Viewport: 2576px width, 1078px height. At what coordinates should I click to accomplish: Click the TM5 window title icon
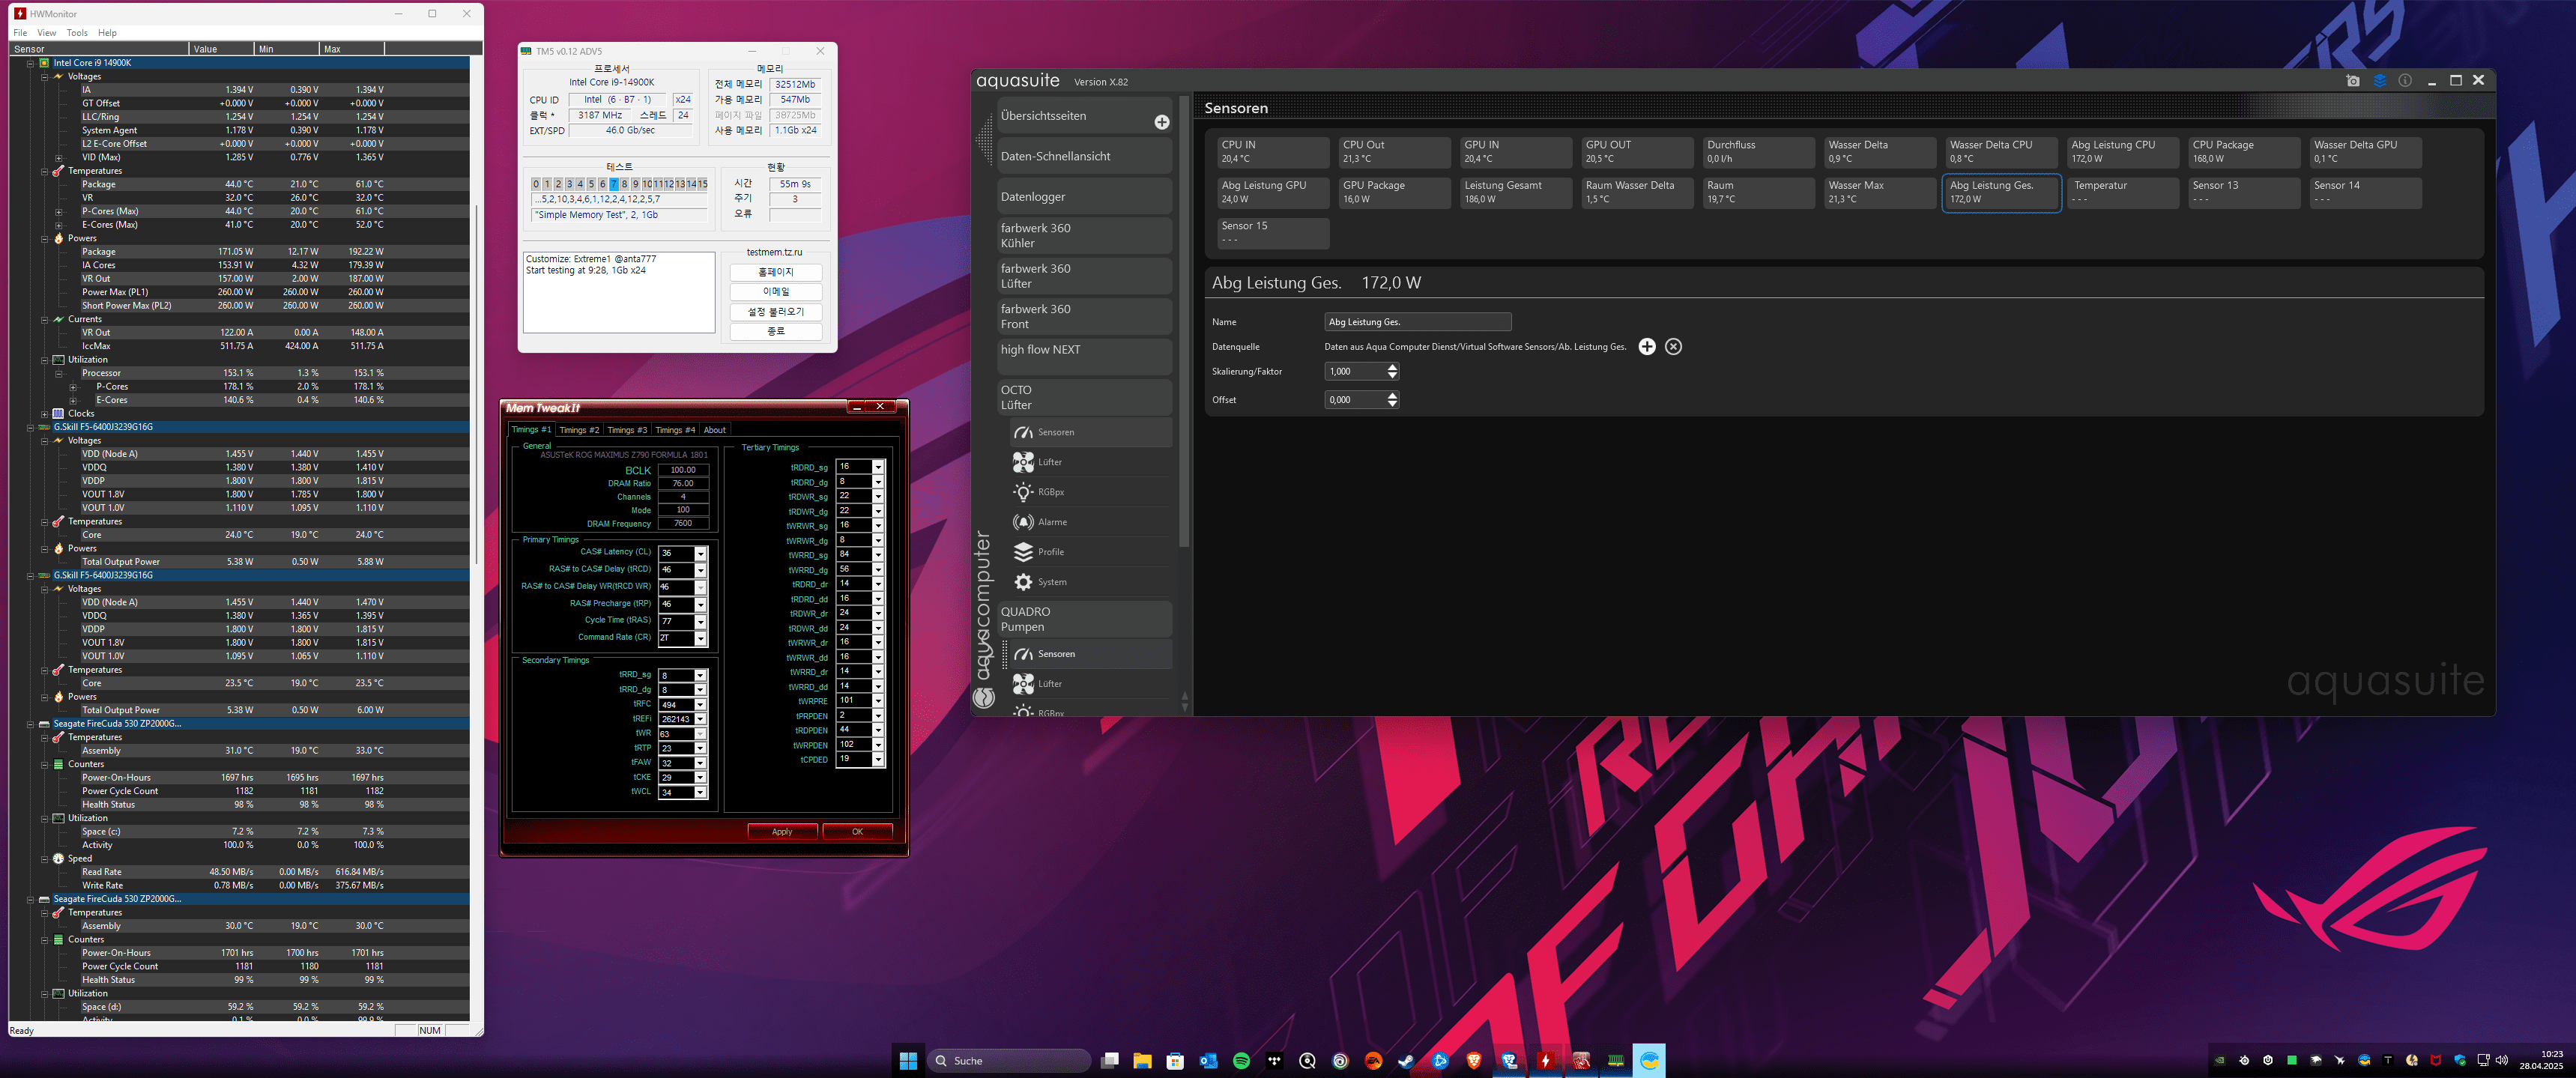[x=526, y=51]
